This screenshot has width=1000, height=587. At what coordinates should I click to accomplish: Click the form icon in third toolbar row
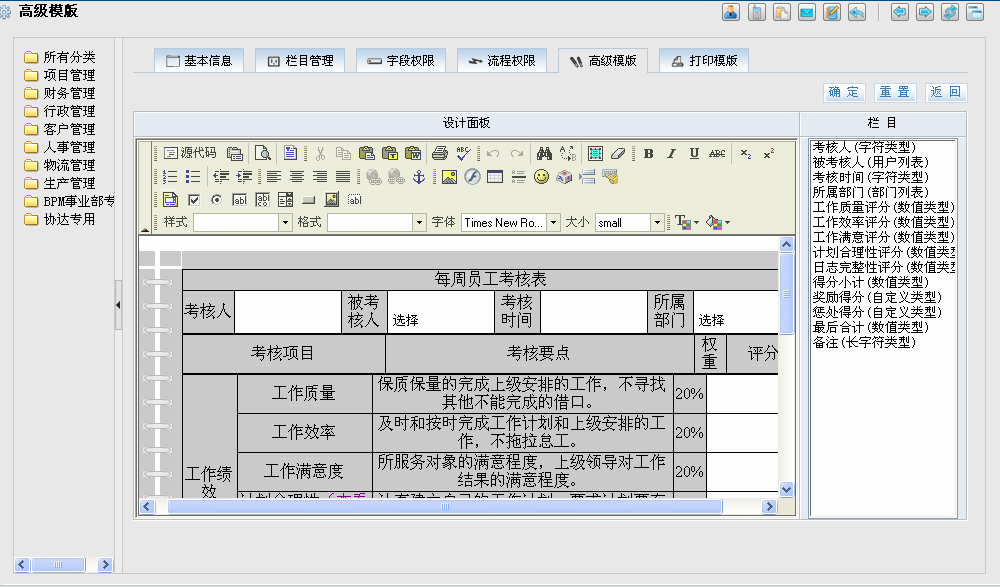pos(170,200)
